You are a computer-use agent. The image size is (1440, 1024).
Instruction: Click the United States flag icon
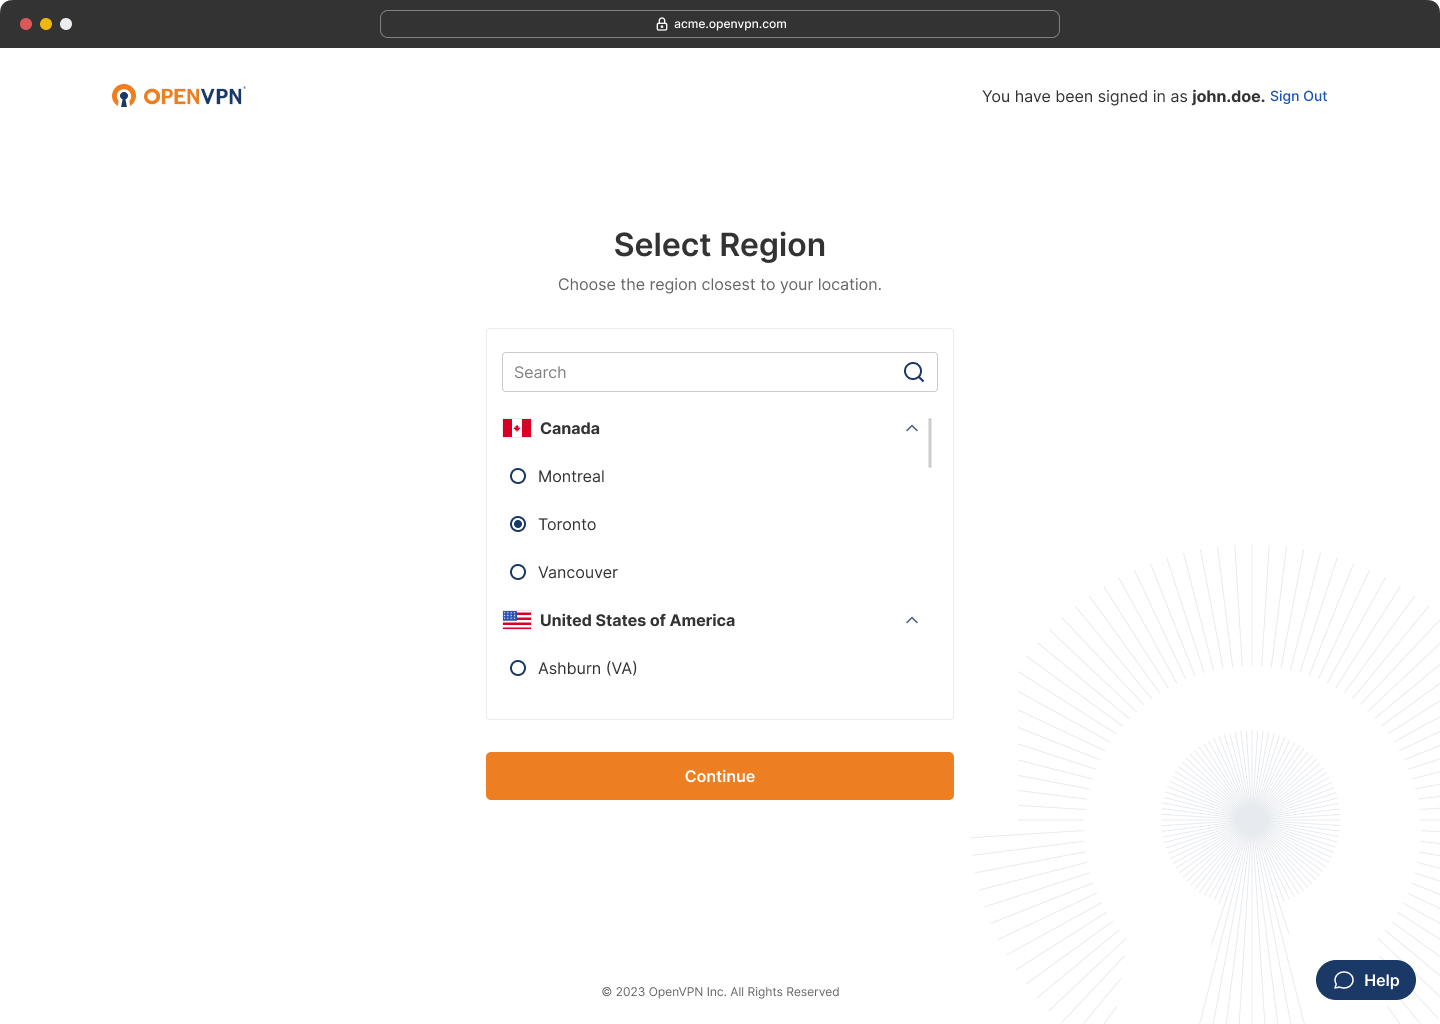pyautogui.click(x=517, y=620)
